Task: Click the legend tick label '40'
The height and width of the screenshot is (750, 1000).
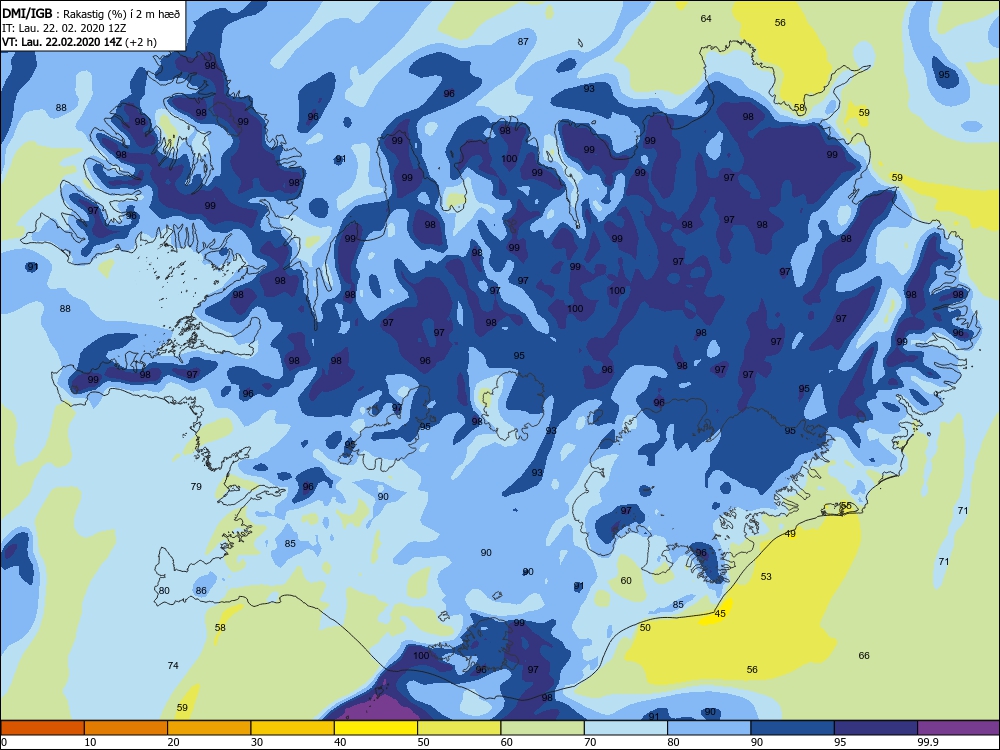Action: click(x=341, y=742)
